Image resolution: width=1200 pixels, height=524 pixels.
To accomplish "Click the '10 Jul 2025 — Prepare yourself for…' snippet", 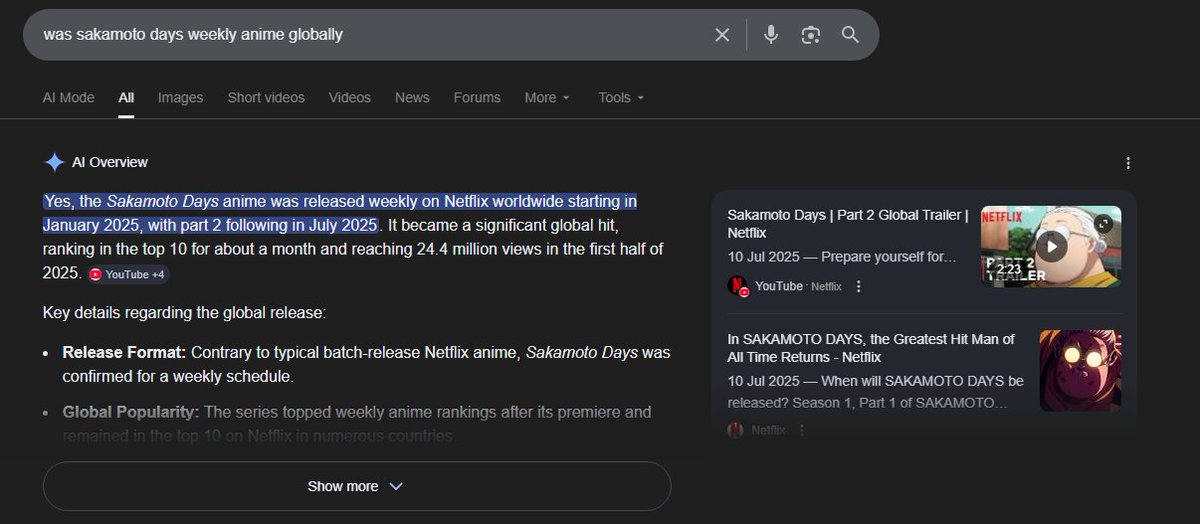I will 842,257.
